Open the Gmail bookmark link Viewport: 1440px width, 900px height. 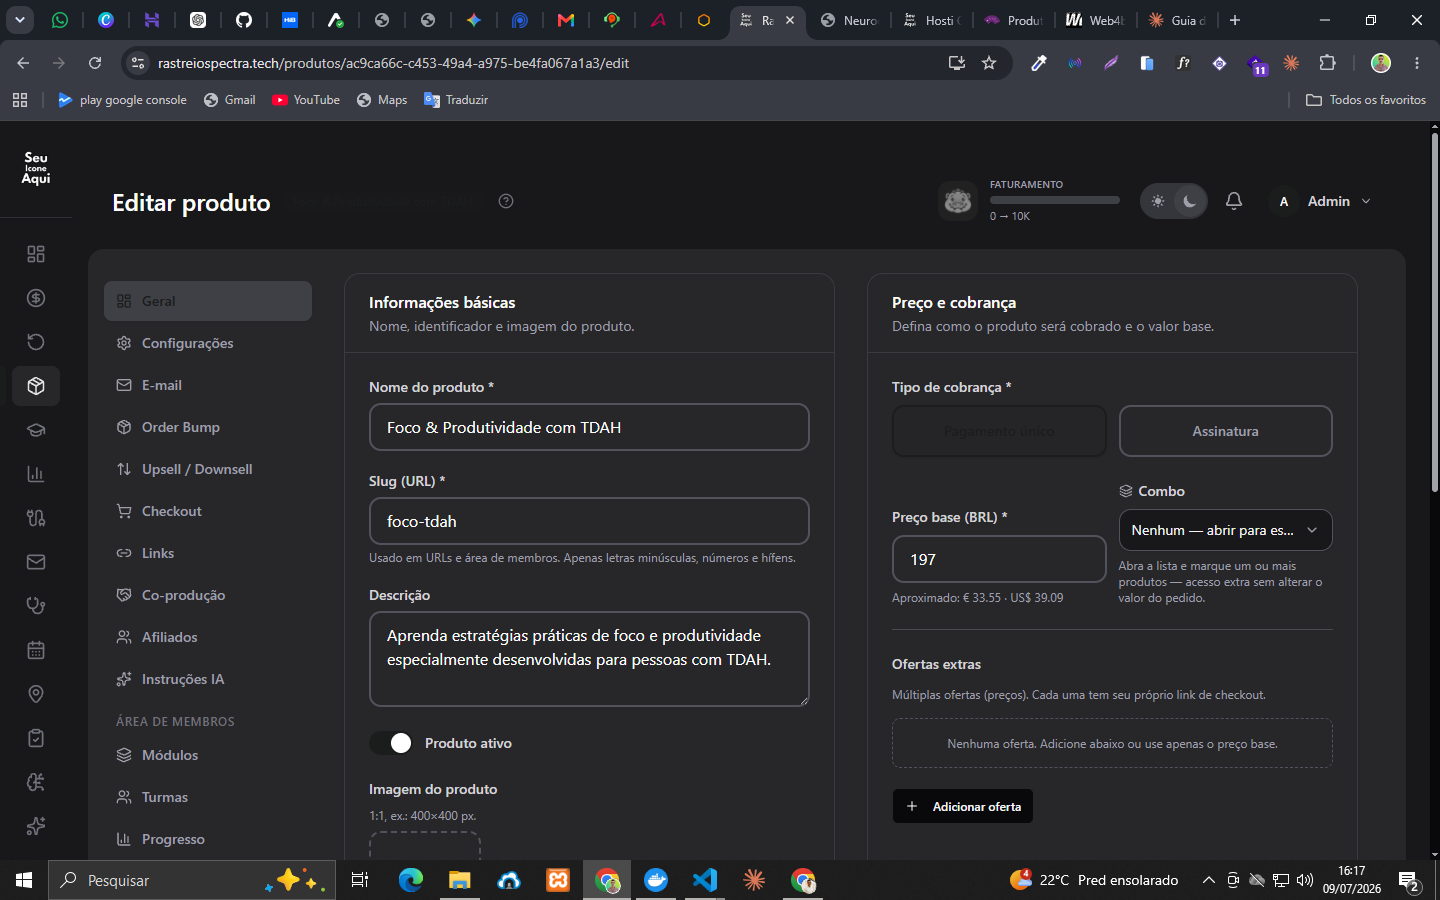point(229,100)
